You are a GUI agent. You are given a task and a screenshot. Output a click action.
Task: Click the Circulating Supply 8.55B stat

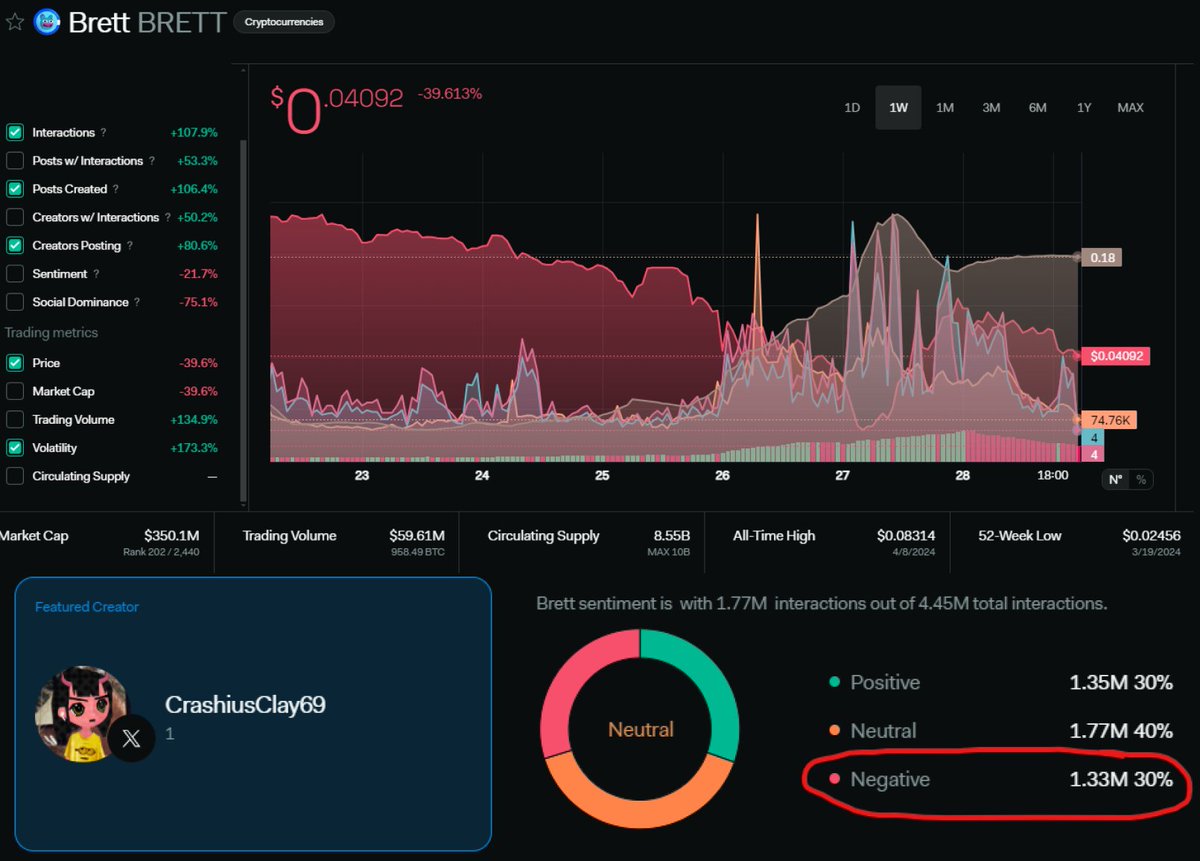(587, 542)
